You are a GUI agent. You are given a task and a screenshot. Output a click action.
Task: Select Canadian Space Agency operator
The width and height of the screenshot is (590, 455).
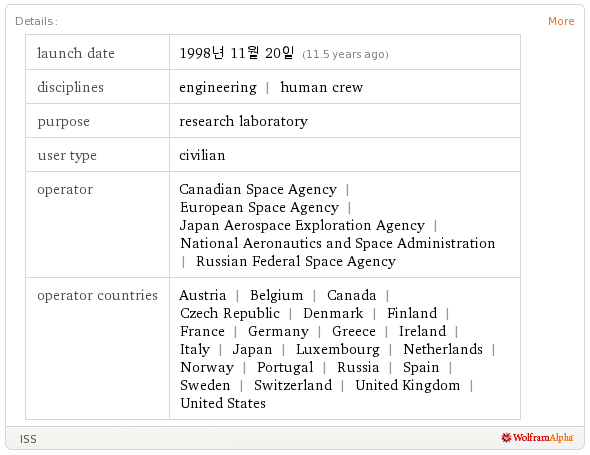258,190
